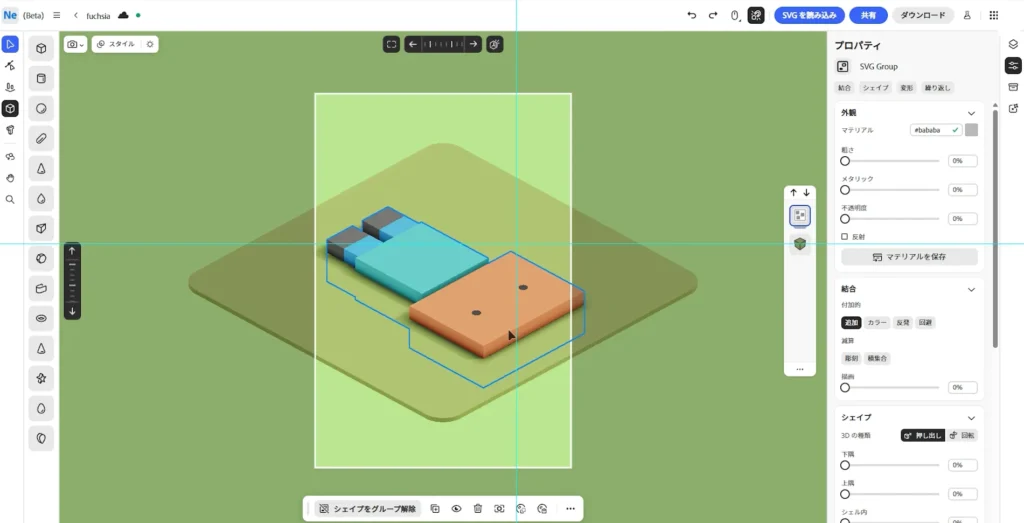Jump to the シェイプ tab
1024x523 pixels.
[x=875, y=87]
